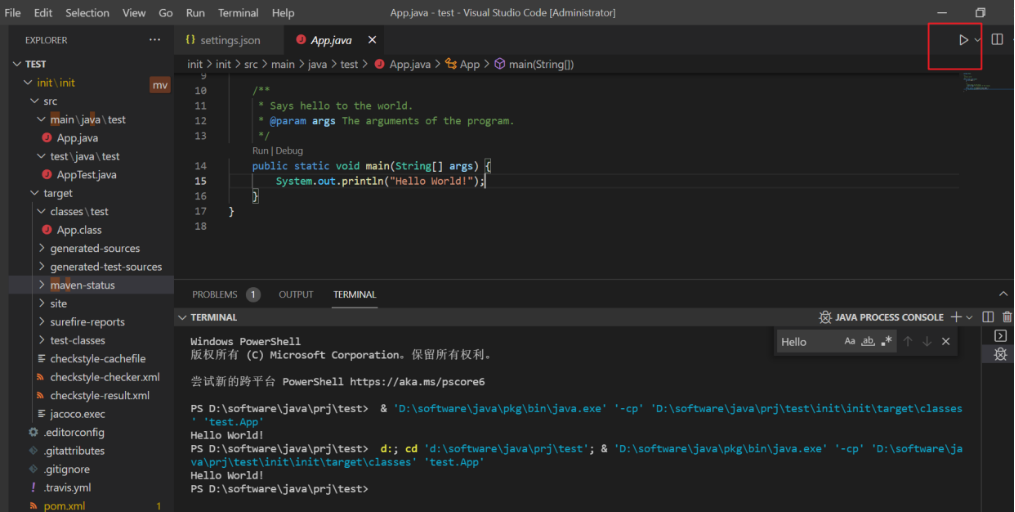Open the Terminal menu

coord(238,13)
